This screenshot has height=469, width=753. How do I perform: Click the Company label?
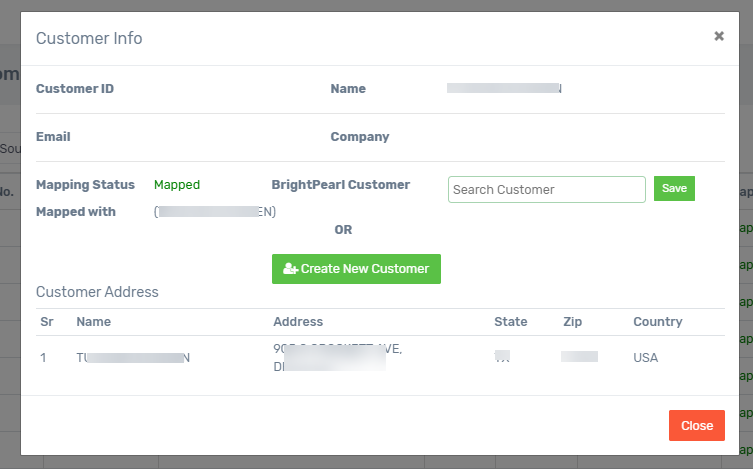coord(360,137)
